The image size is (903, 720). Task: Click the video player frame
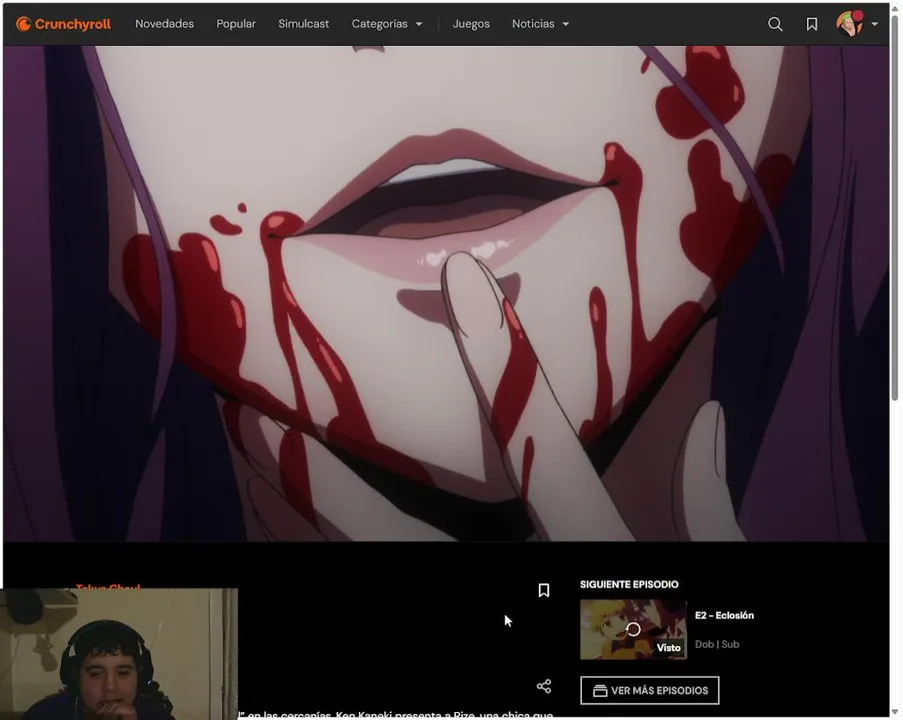coord(446,294)
